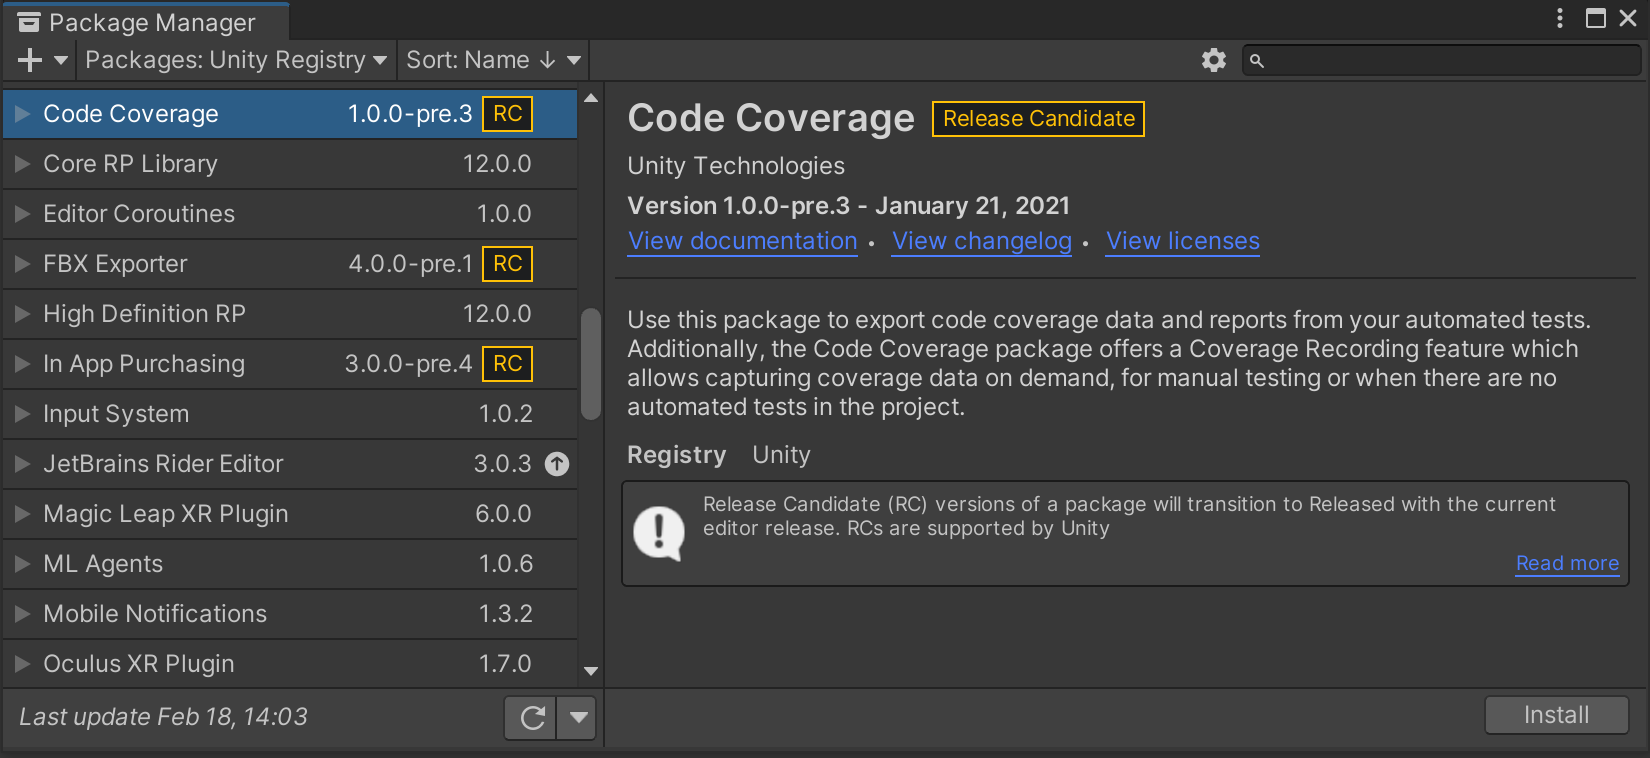
Task: Select the Input System package
Action: tap(116, 414)
